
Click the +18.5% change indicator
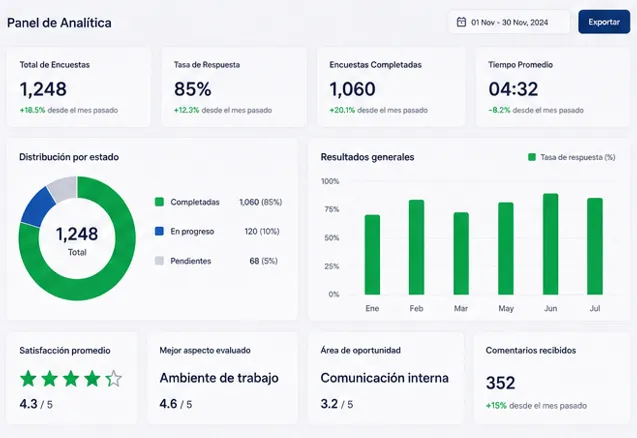click(32, 110)
